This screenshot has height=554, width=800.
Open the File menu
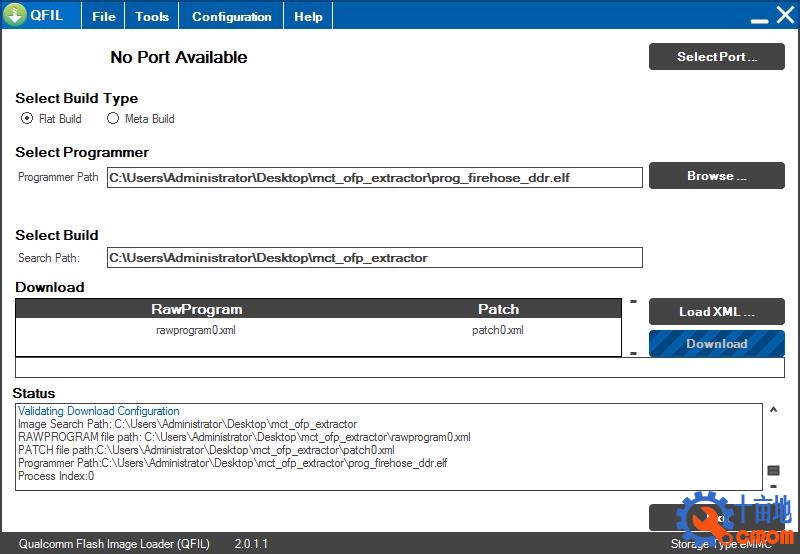click(104, 17)
